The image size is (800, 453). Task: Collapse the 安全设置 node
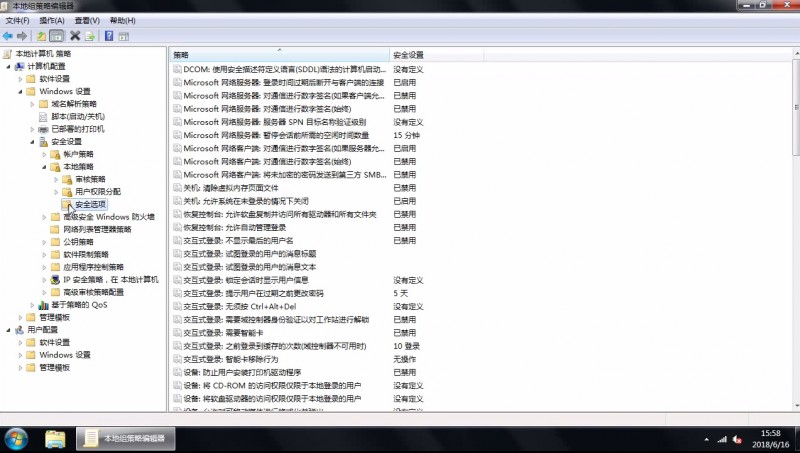(x=32, y=142)
